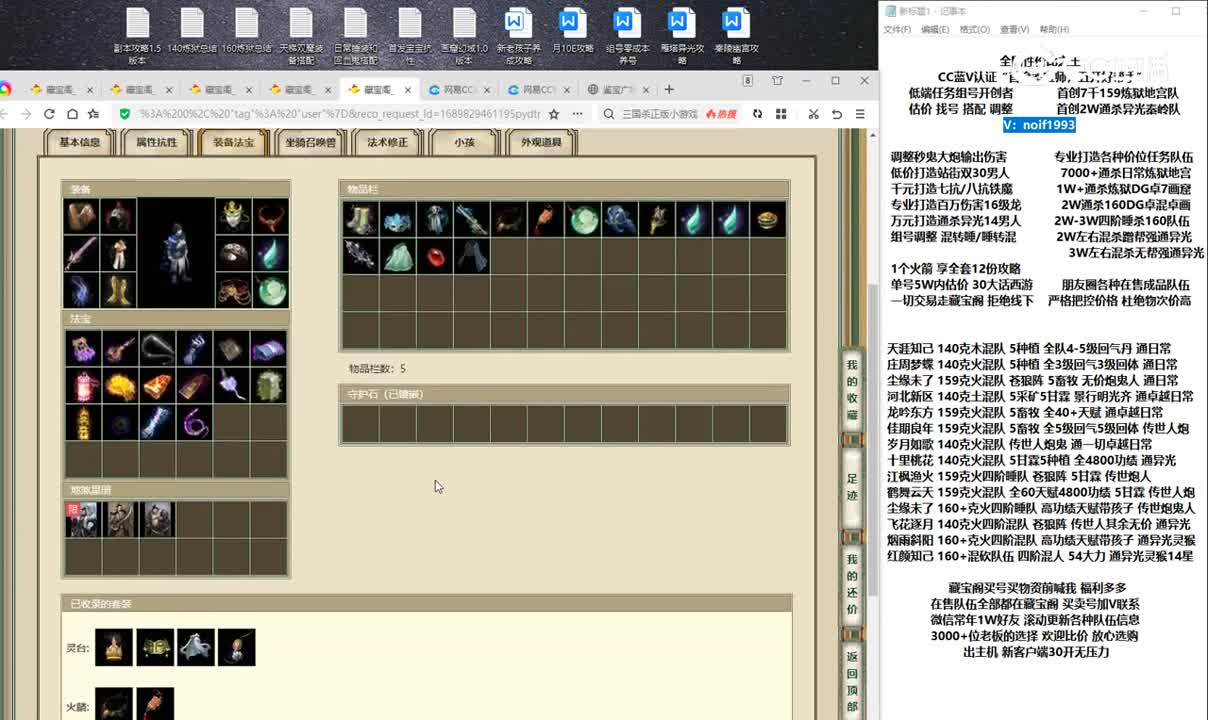The height and width of the screenshot is (720, 1208).
Task: Select the equipped red necklace item
Action: point(270,216)
